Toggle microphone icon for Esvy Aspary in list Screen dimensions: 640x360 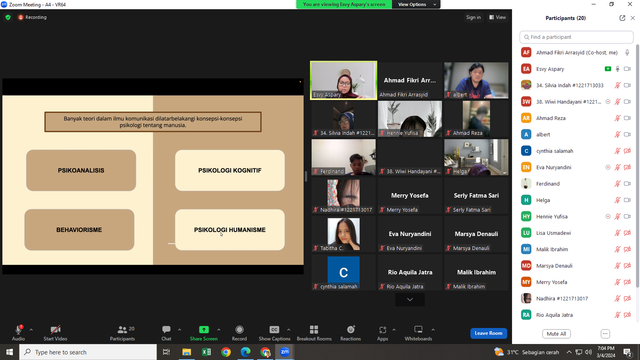pyautogui.click(x=618, y=69)
